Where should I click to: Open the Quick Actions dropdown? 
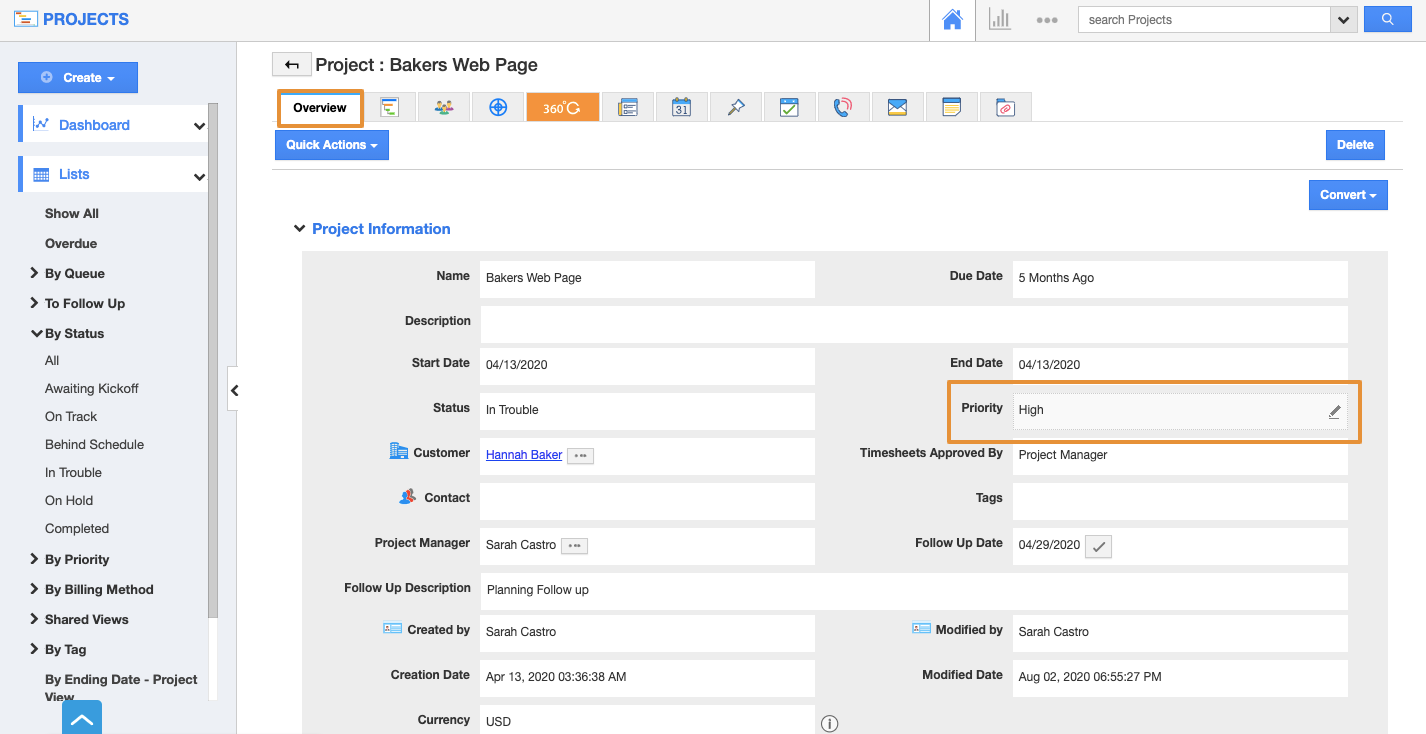(x=331, y=145)
